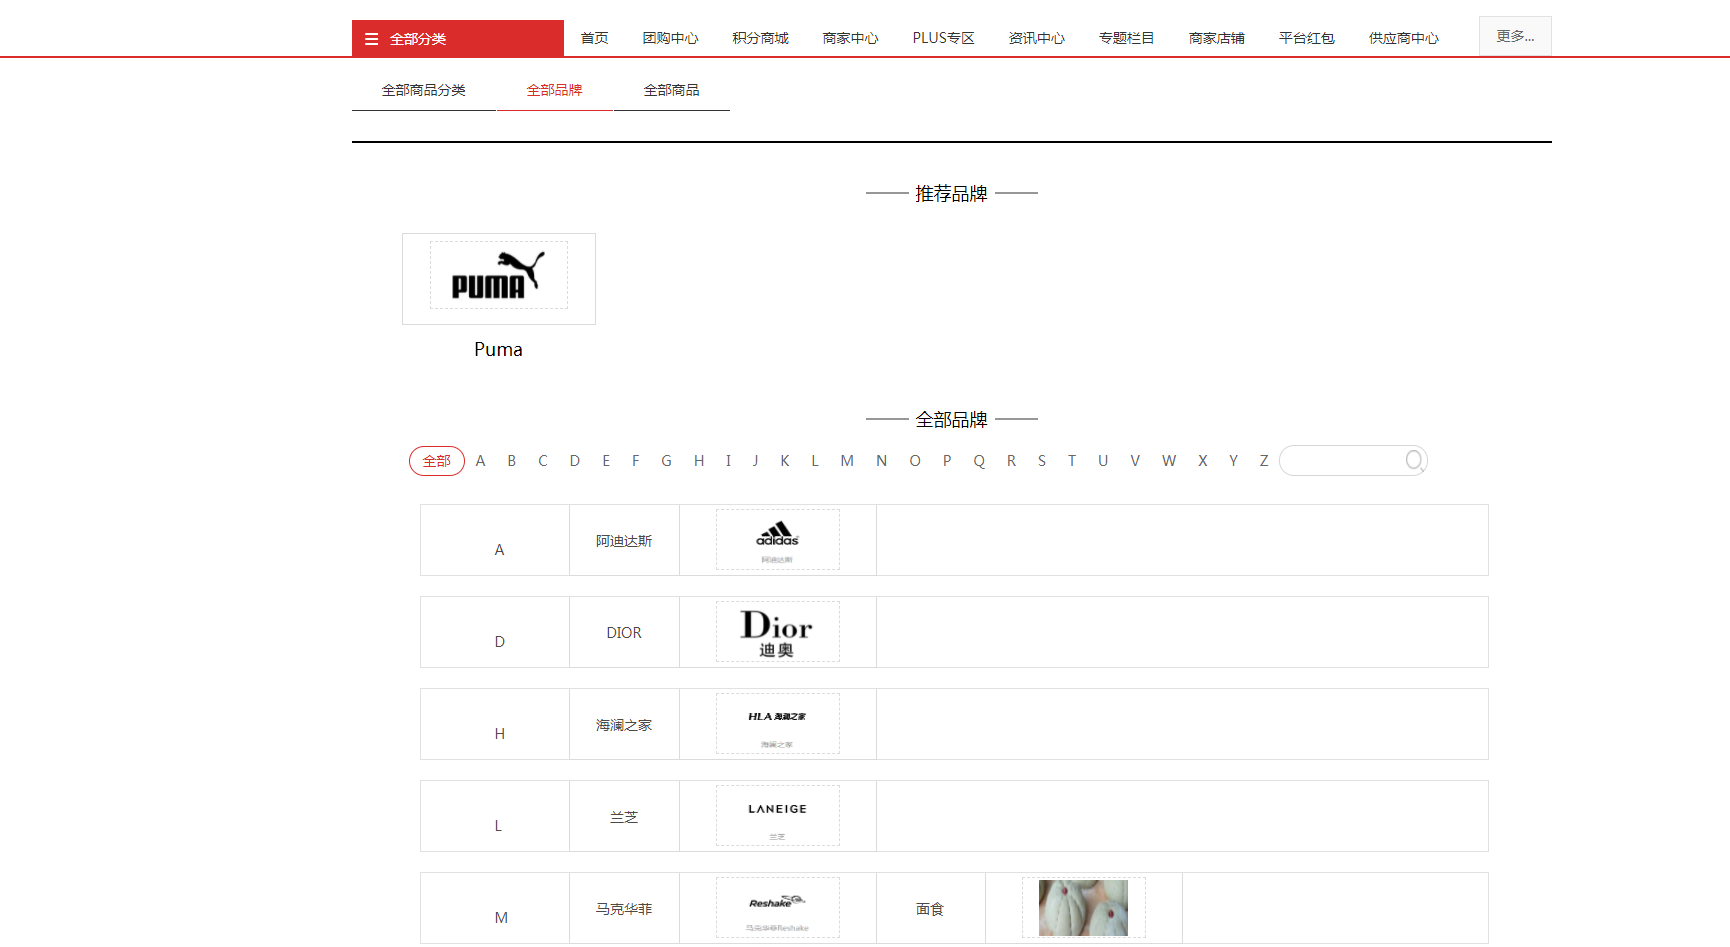
Task: Filter brands by letter L
Action: [x=815, y=461]
